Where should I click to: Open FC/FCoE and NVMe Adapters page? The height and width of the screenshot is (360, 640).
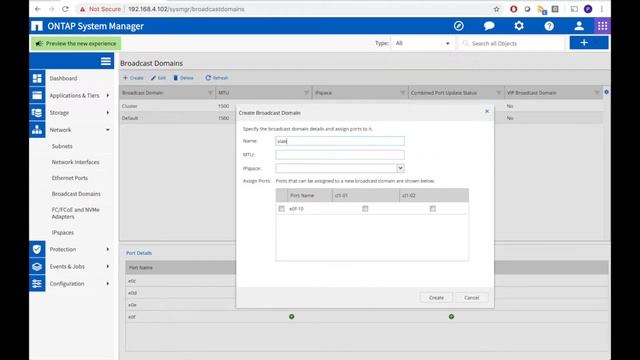tap(76, 213)
